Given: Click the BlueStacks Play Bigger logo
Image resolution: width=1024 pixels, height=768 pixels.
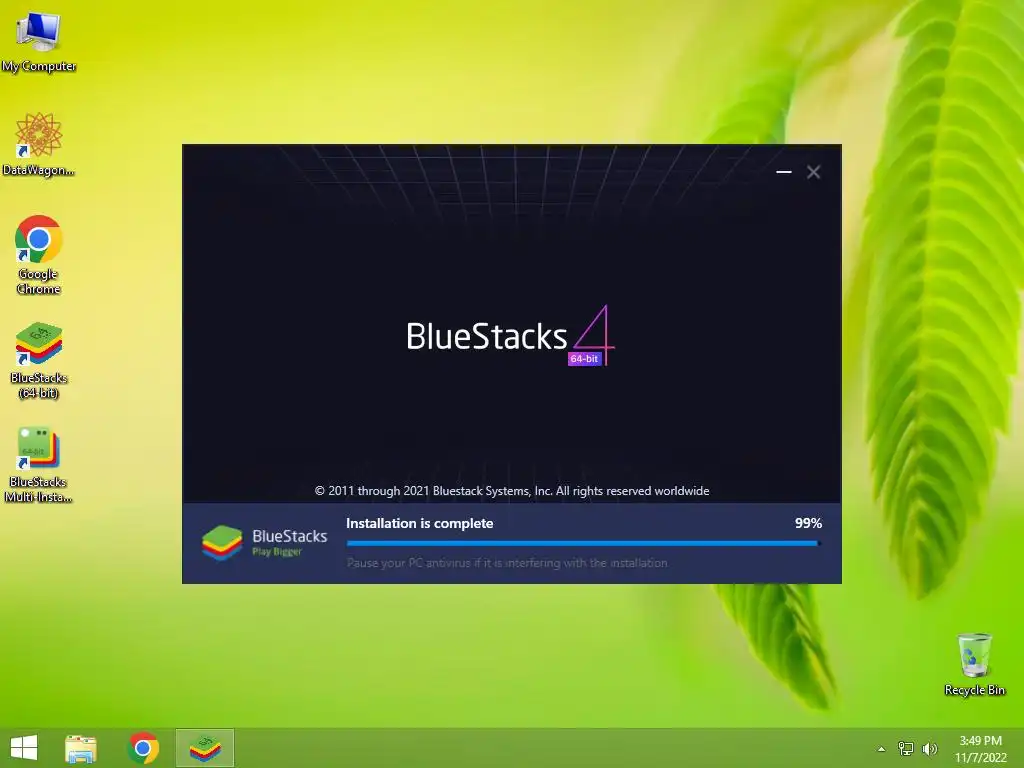Looking at the screenshot, I should click(264, 543).
